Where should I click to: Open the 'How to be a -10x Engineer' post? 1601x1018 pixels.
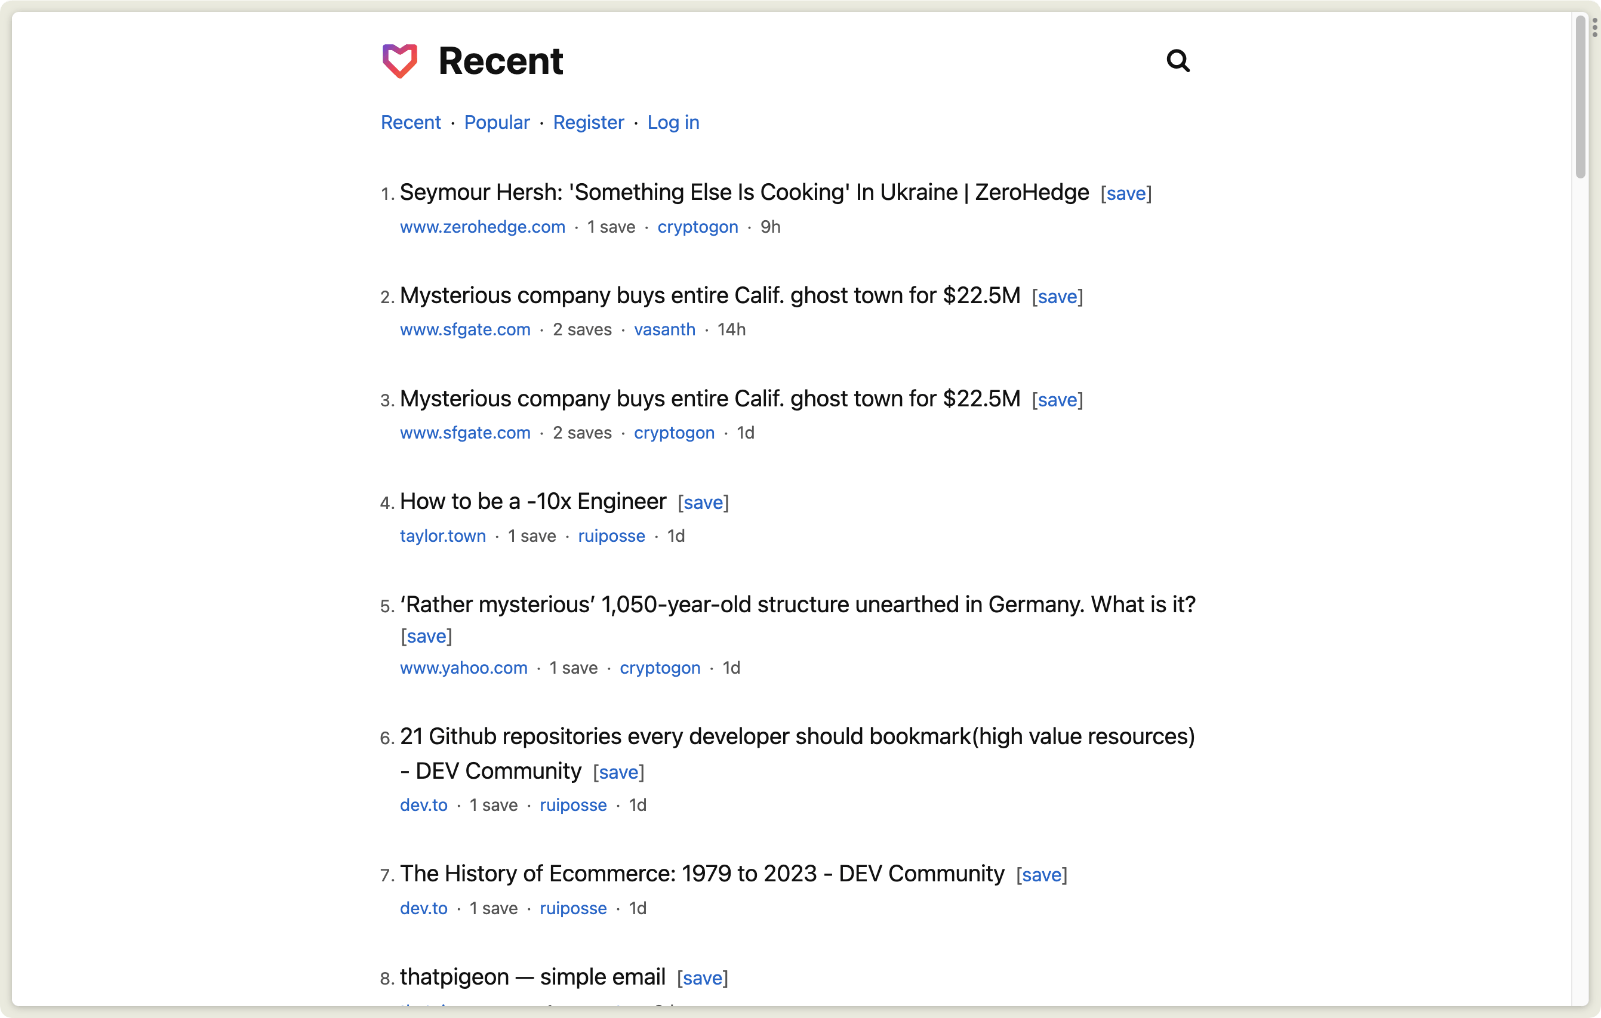click(533, 501)
